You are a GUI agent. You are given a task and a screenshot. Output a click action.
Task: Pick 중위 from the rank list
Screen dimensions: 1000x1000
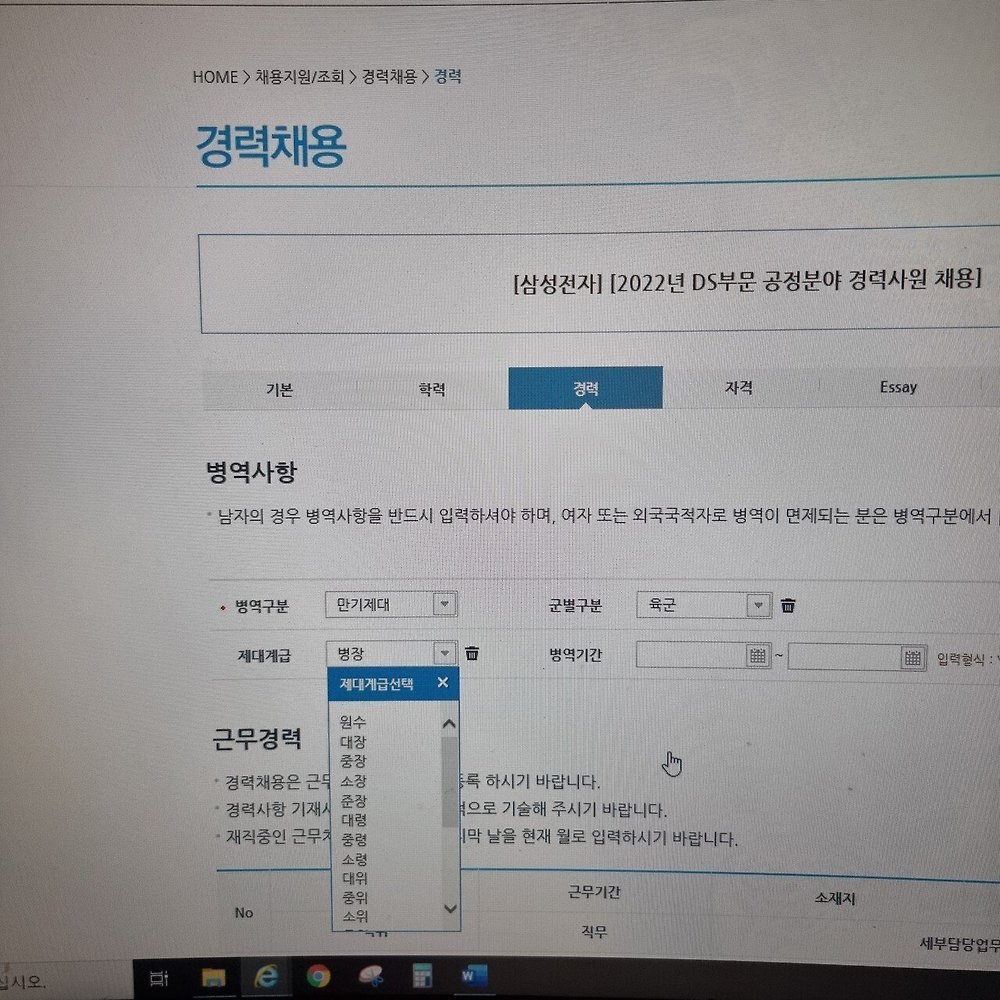click(x=355, y=897)
